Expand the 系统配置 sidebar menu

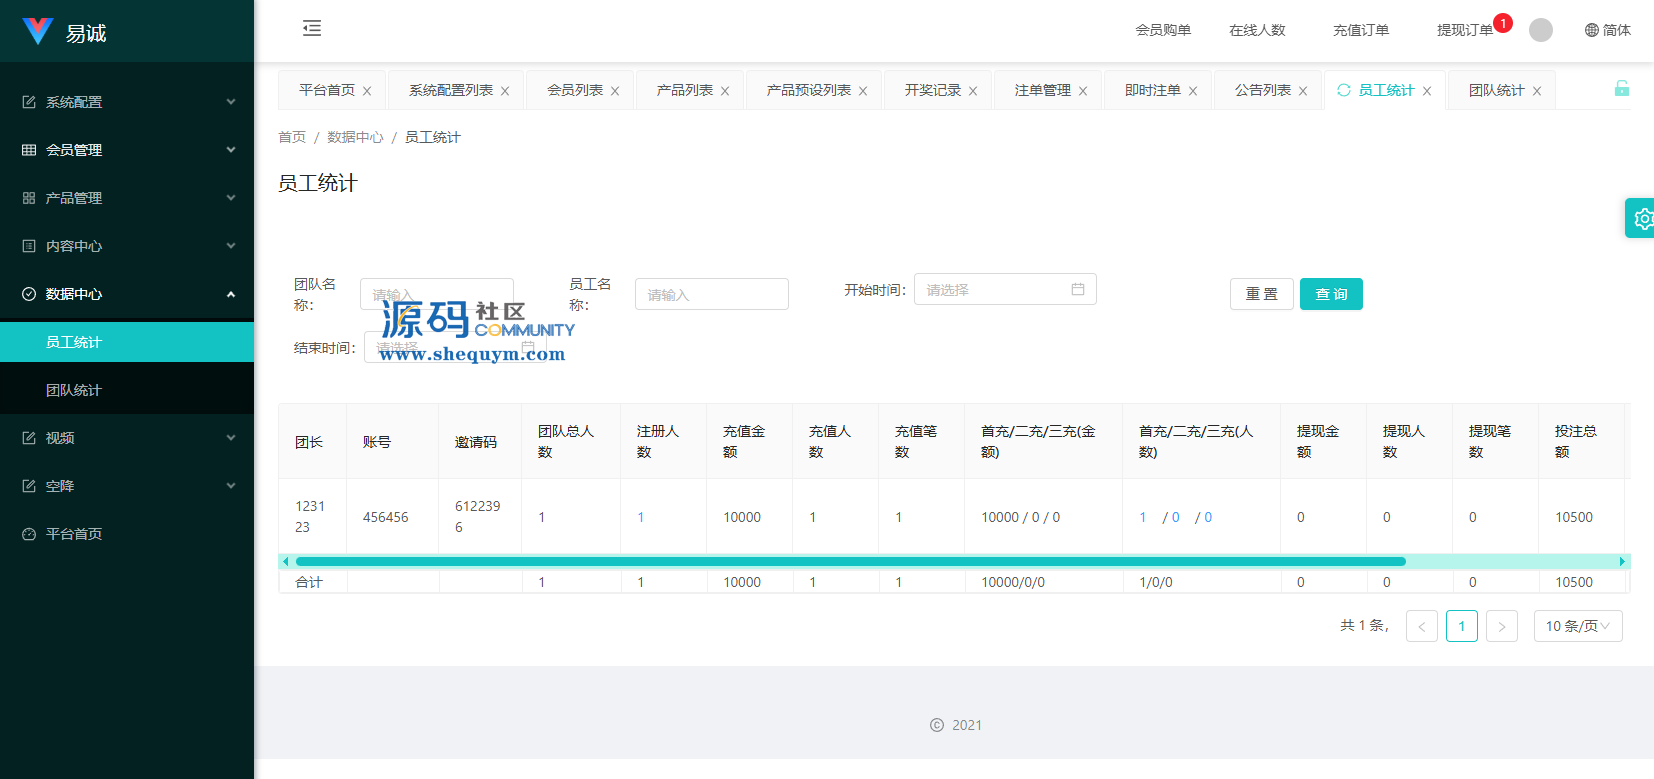coord(127,102)
